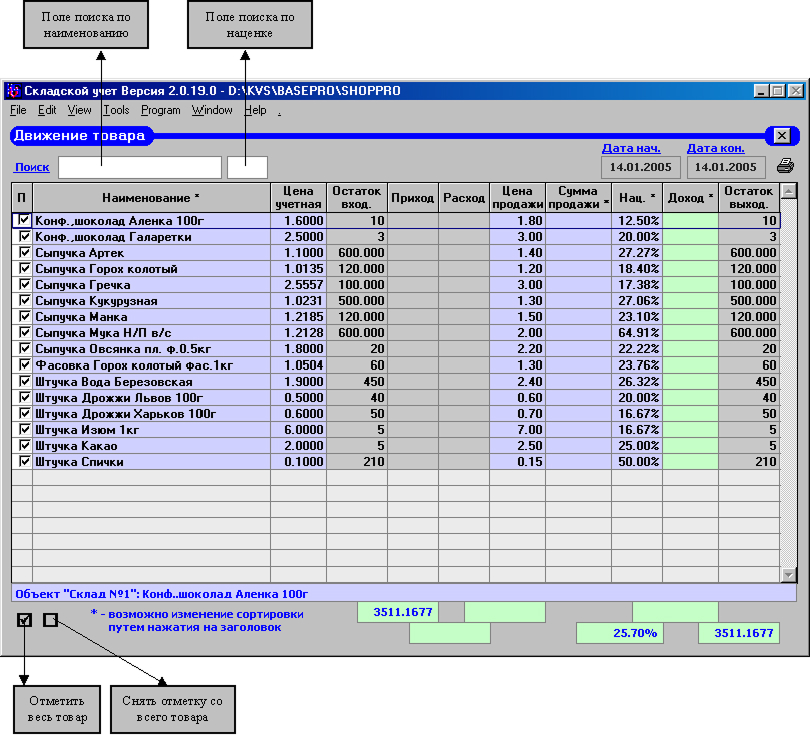Toggle checkbox for Штучка Вода Березовская
The height and width of the screenshot is (735, 810).
point(24,381)
